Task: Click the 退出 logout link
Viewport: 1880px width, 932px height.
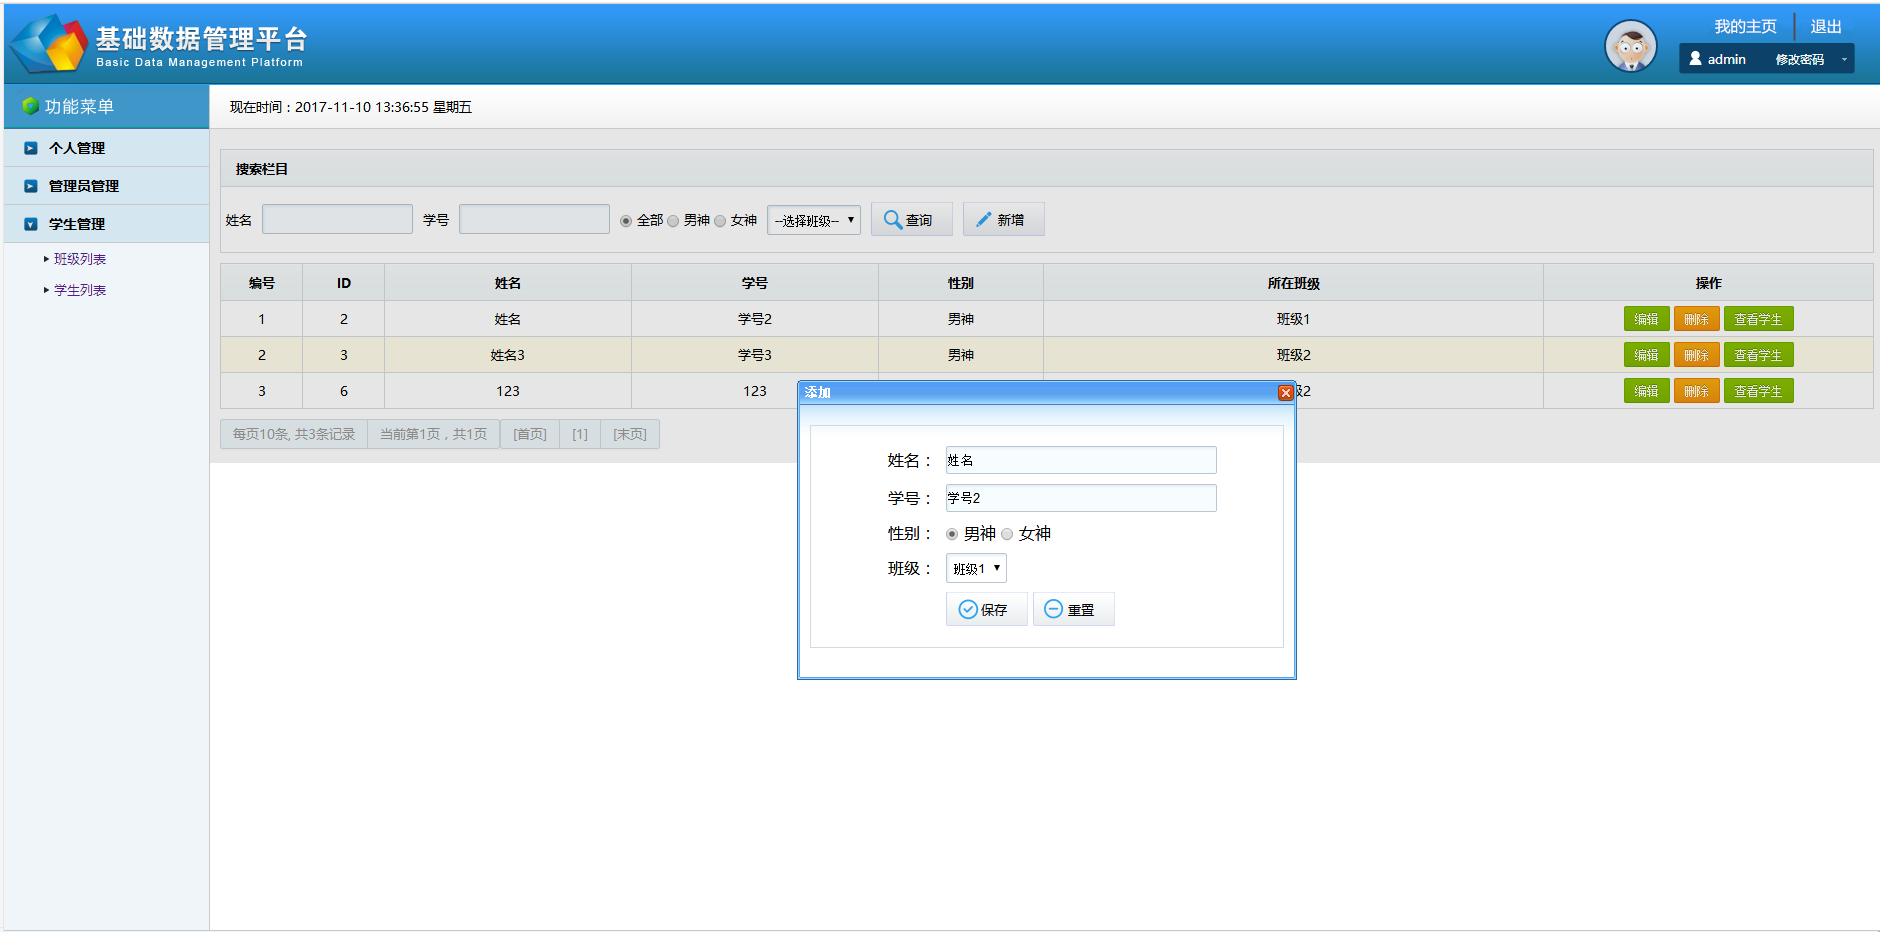Action: pyautogui.click(x=1825, y=26)
